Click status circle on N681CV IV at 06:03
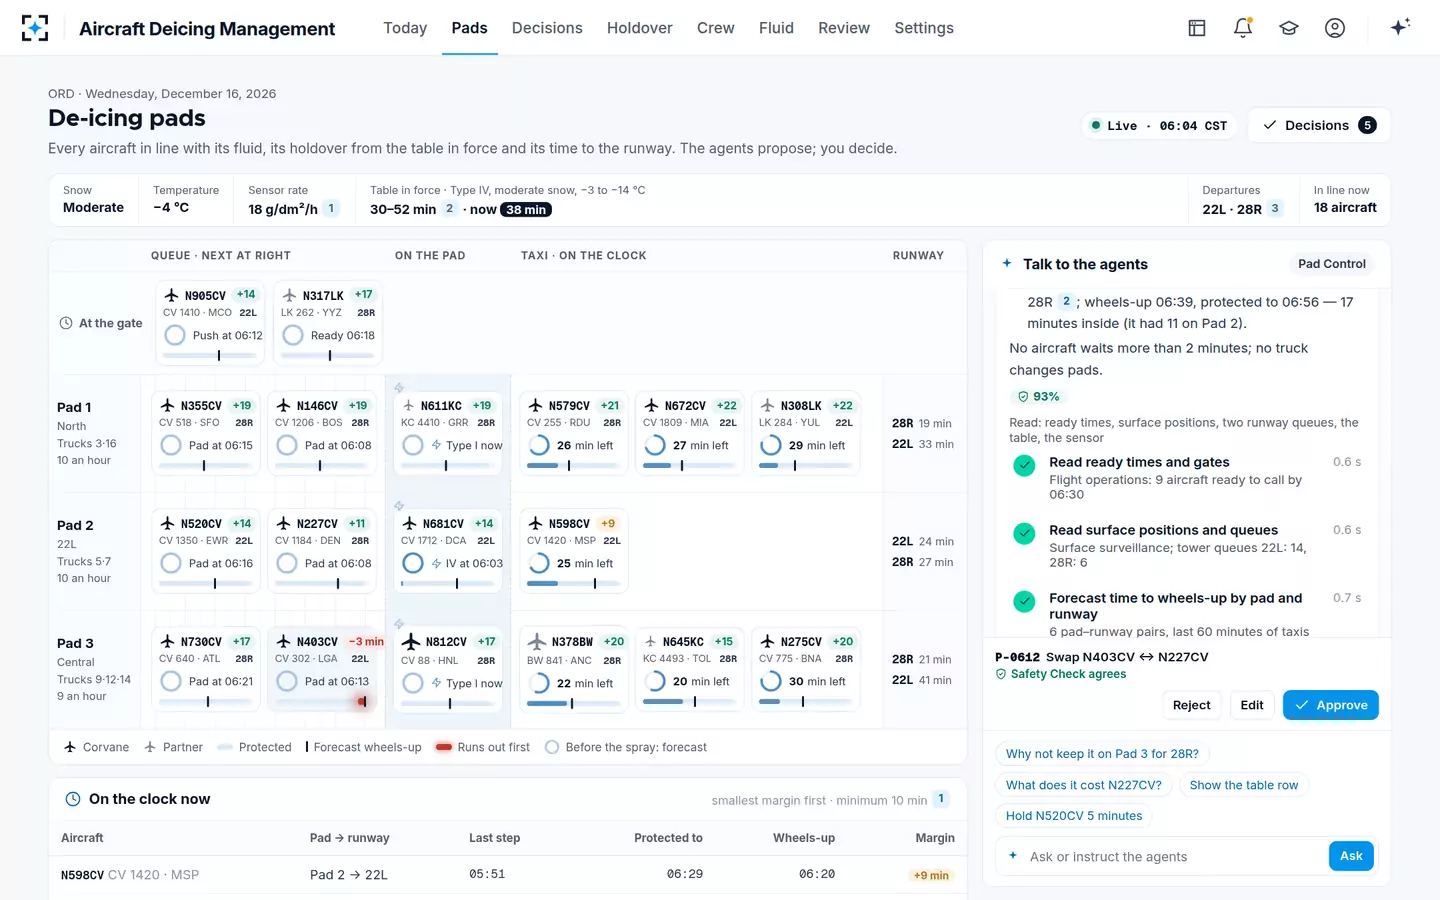1440x900 pixels. point(413,563)
